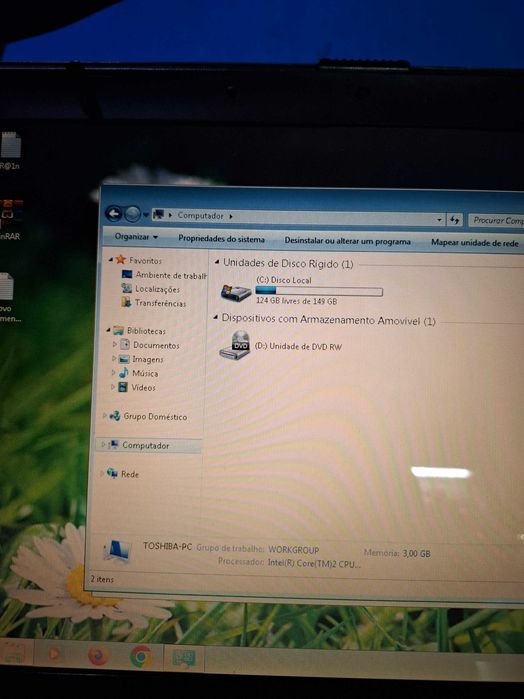Click the Grupo Doméstico icon

pyautogui.click(x=115, y=416)
